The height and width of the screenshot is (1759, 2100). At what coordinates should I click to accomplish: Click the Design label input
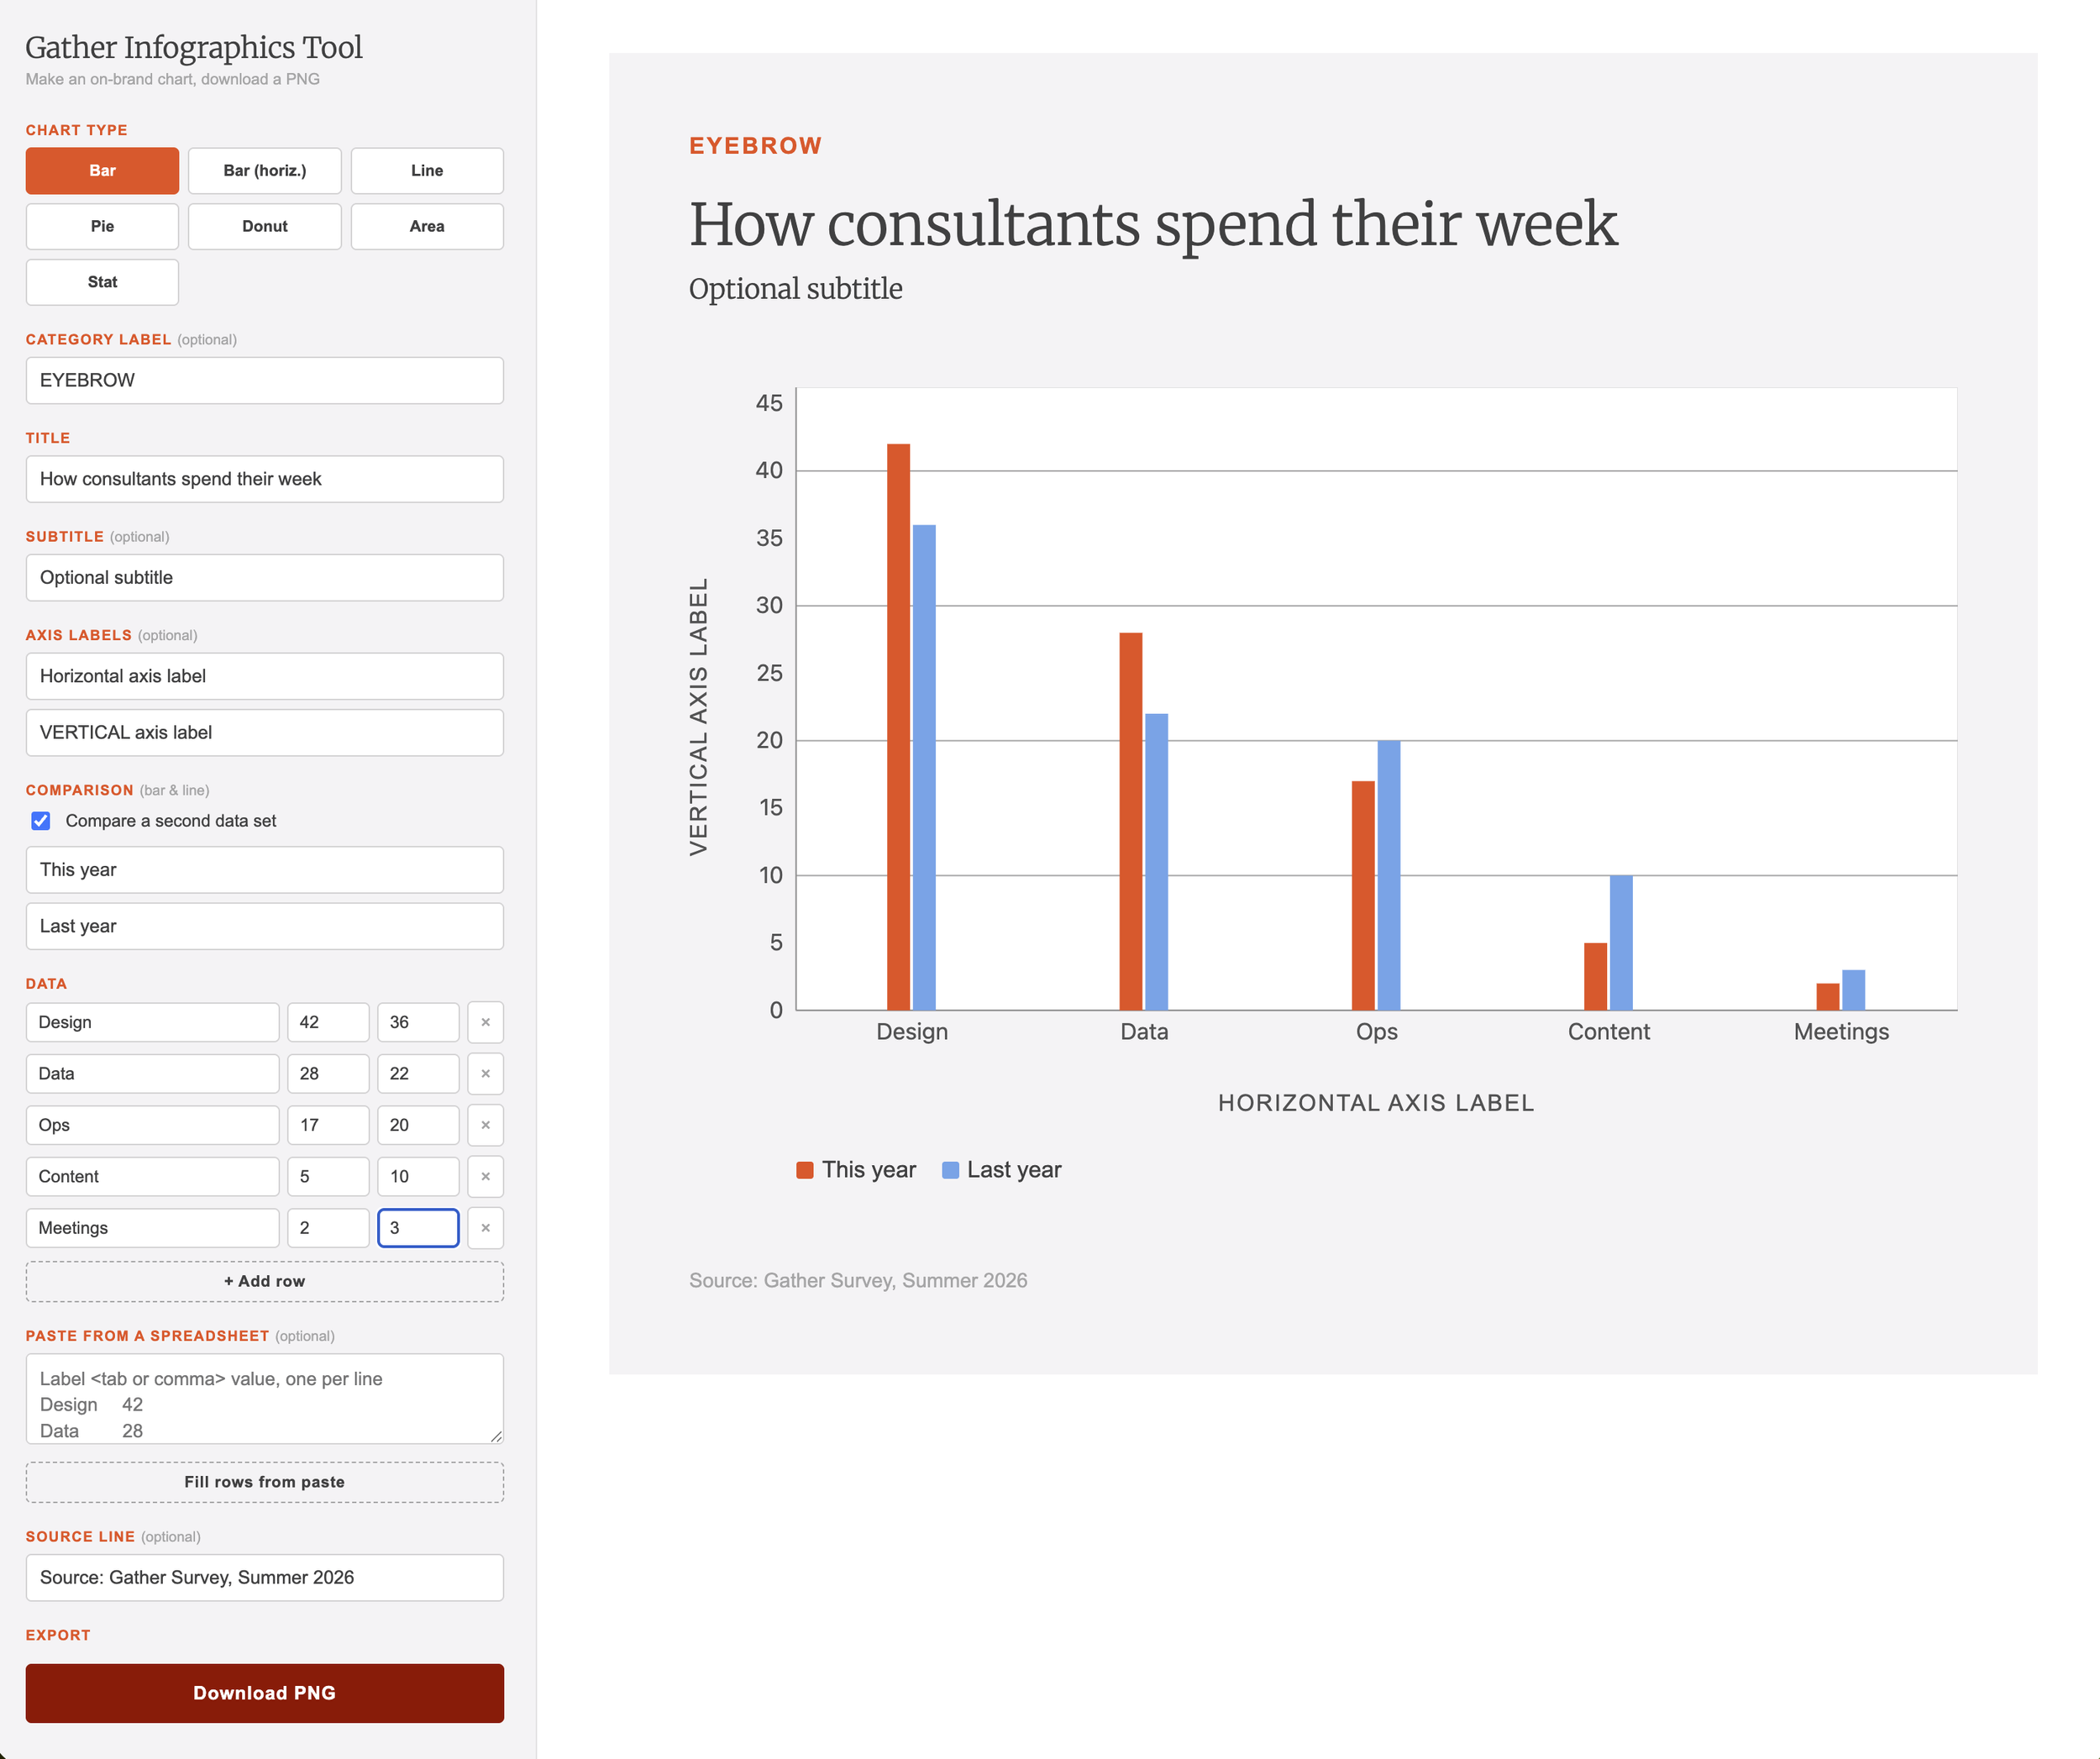tap(152, 1022)
